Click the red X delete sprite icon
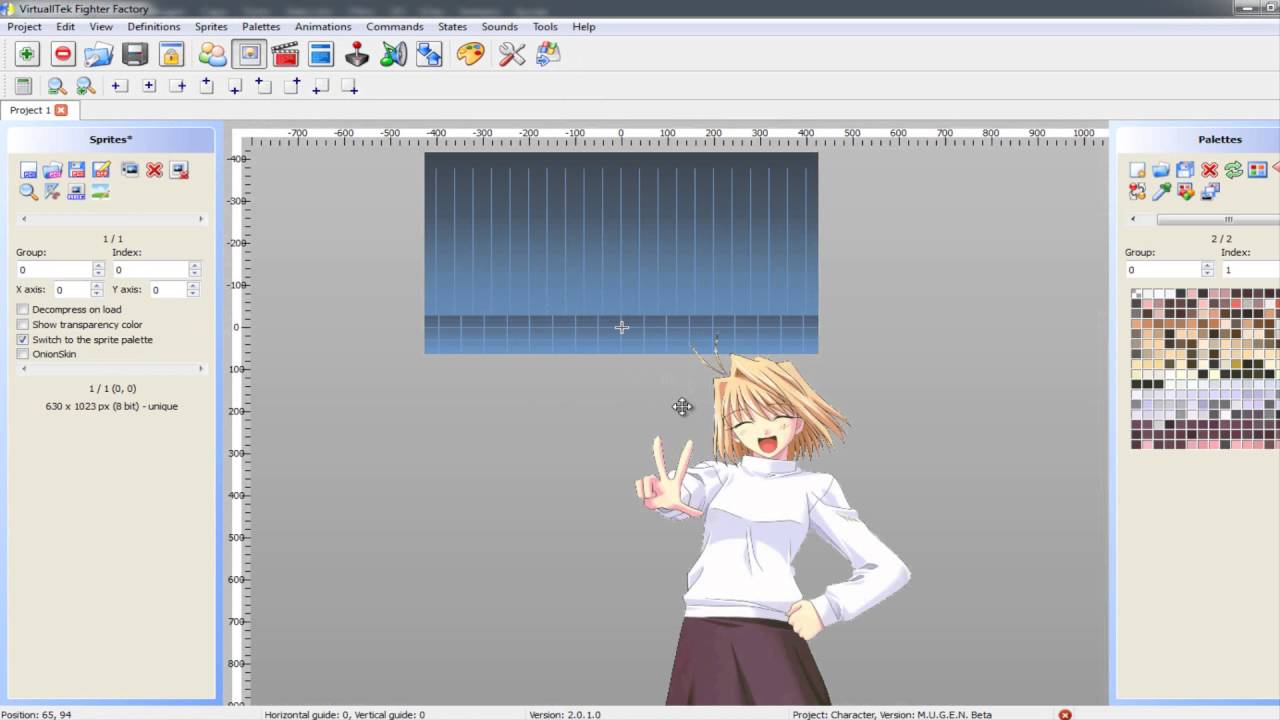The image size is (1280, 720). 154,170
